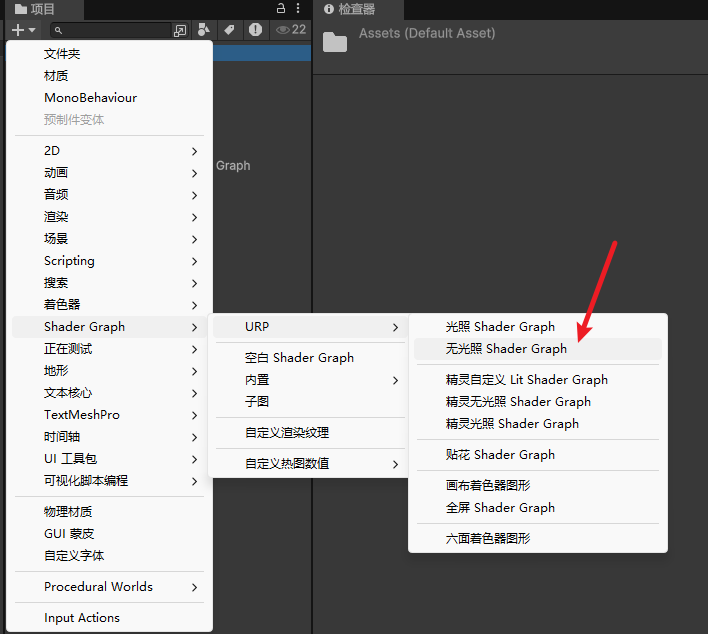Expand the 自定义热图数值 submenu
708x634 pixels.
tap(310, 464)
